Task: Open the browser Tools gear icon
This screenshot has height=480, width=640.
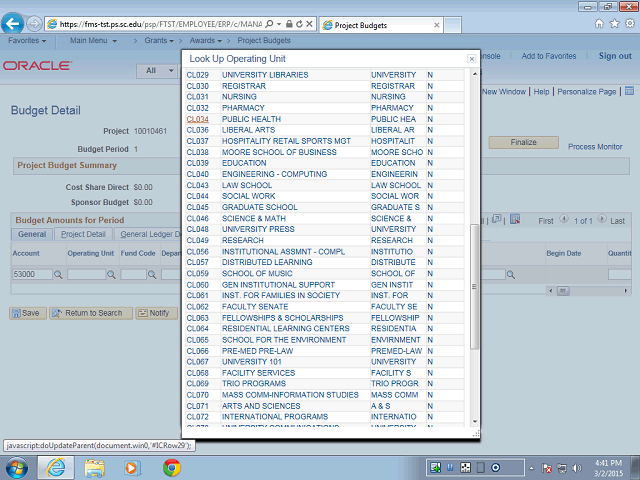Action: pyautogui.click(x=630, y=24)
